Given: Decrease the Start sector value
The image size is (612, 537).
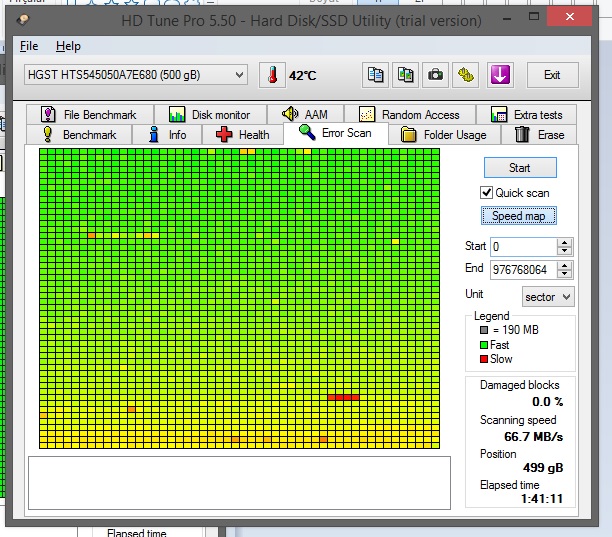Looking at the screenshot, I should (x=564, y=251).
